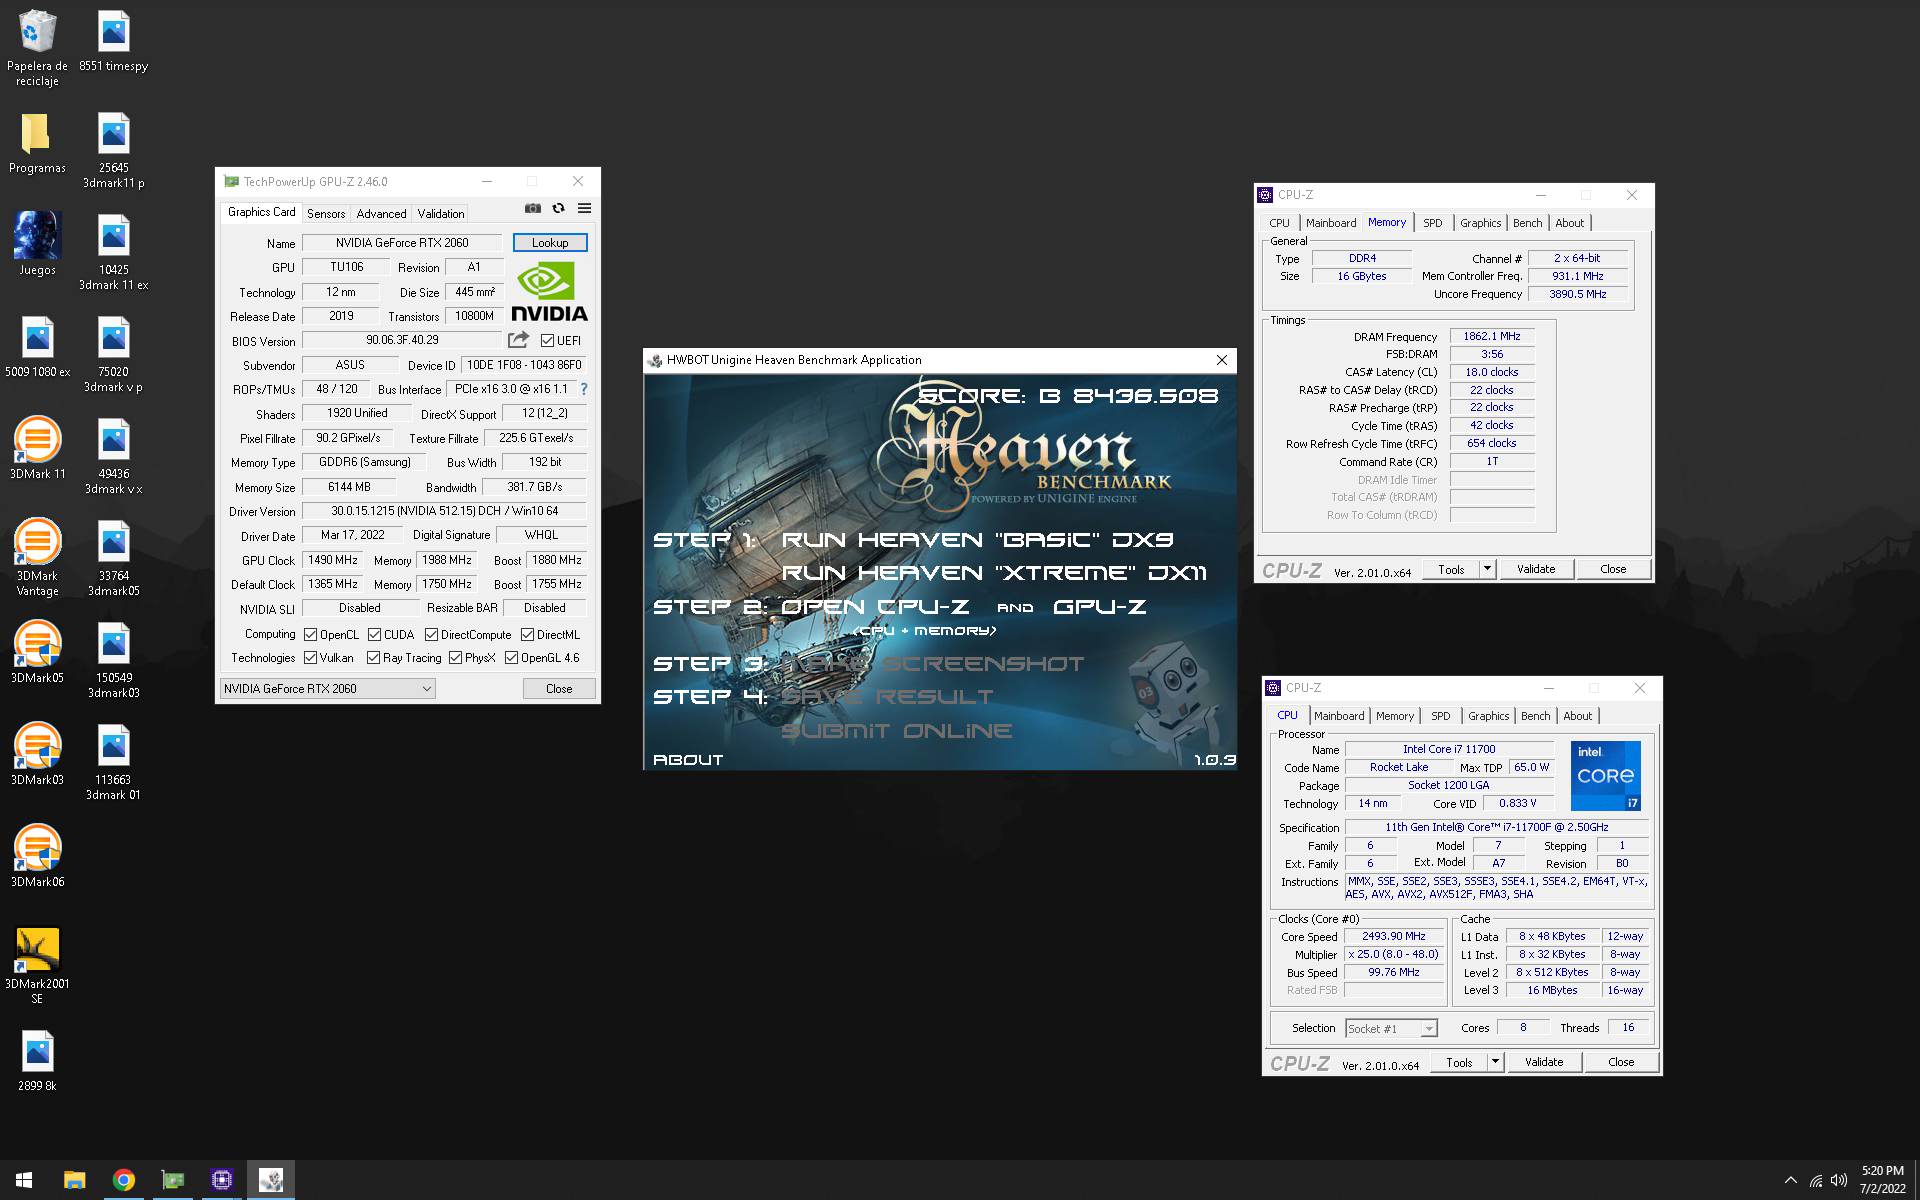This screenshot has height=1200, width=1920.
Task: Open the network tray icon
Action: pos(1815,1181)
